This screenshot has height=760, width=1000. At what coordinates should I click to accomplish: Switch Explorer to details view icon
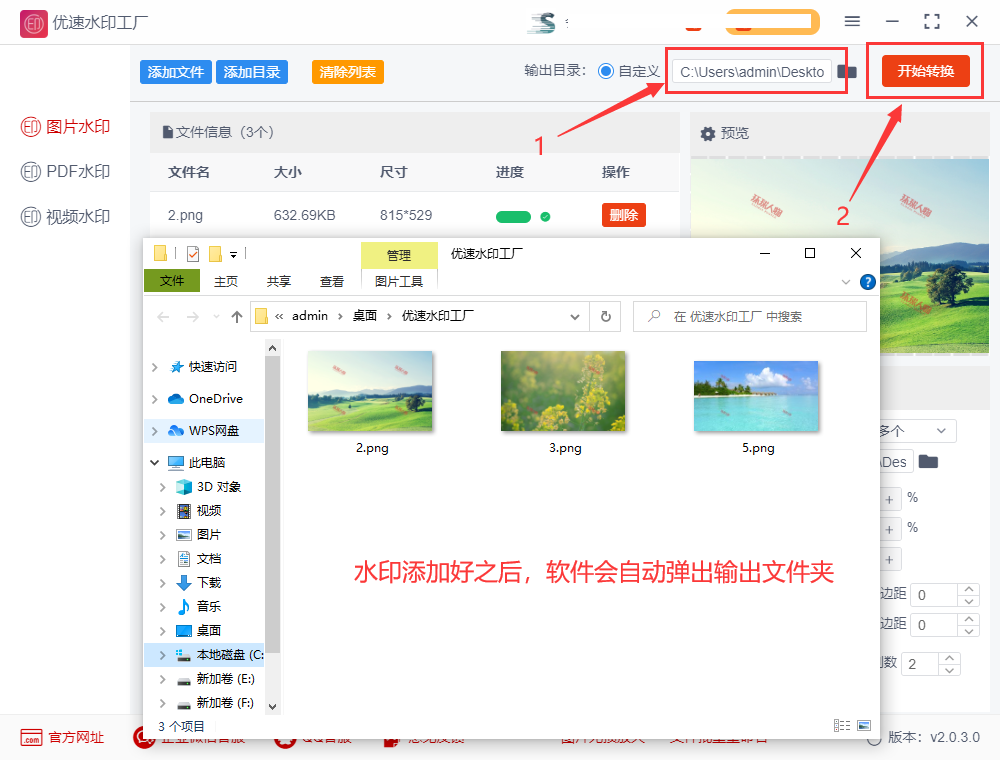(842, 726)
